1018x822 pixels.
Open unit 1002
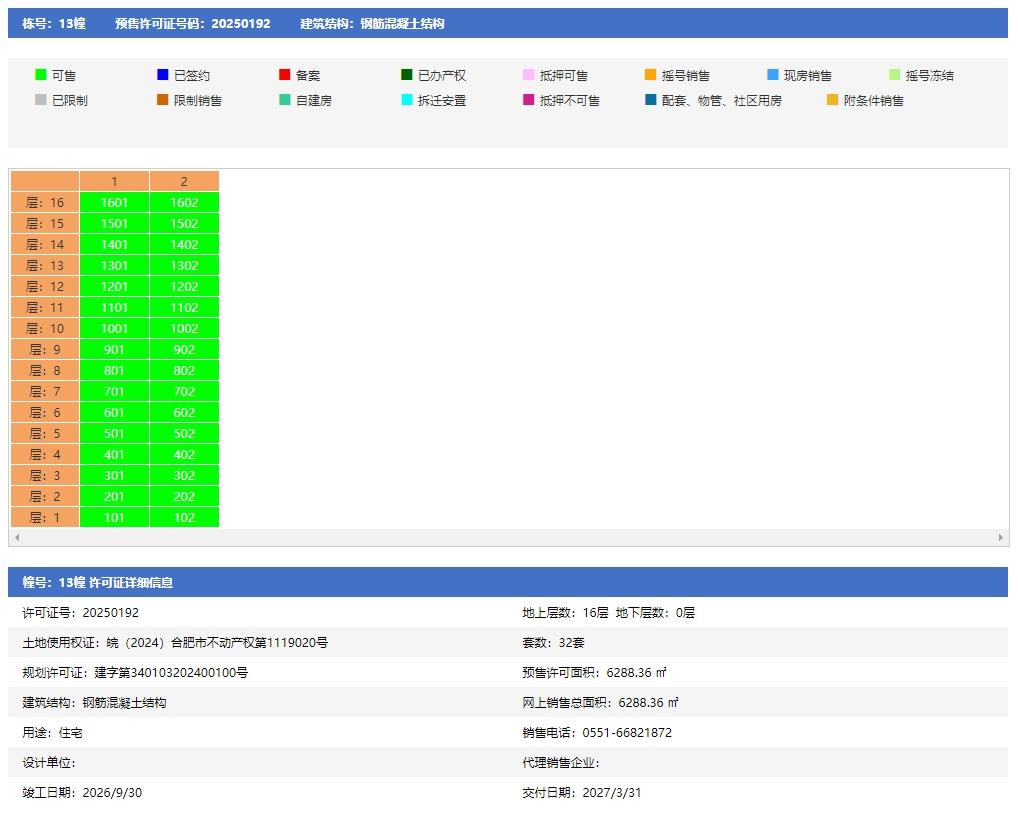pos(184,329)
